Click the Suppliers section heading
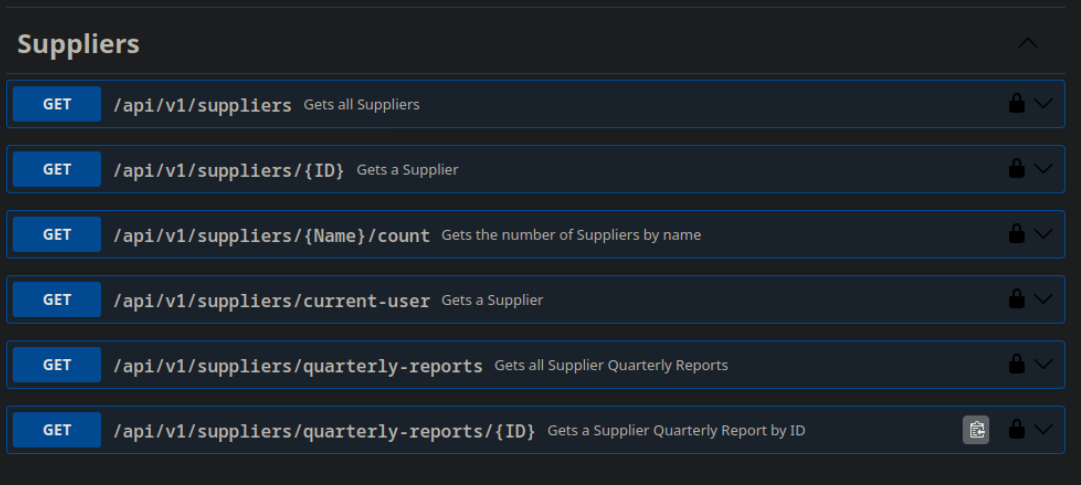Screen dimensions: 1081x485 (x=78, y=44)
